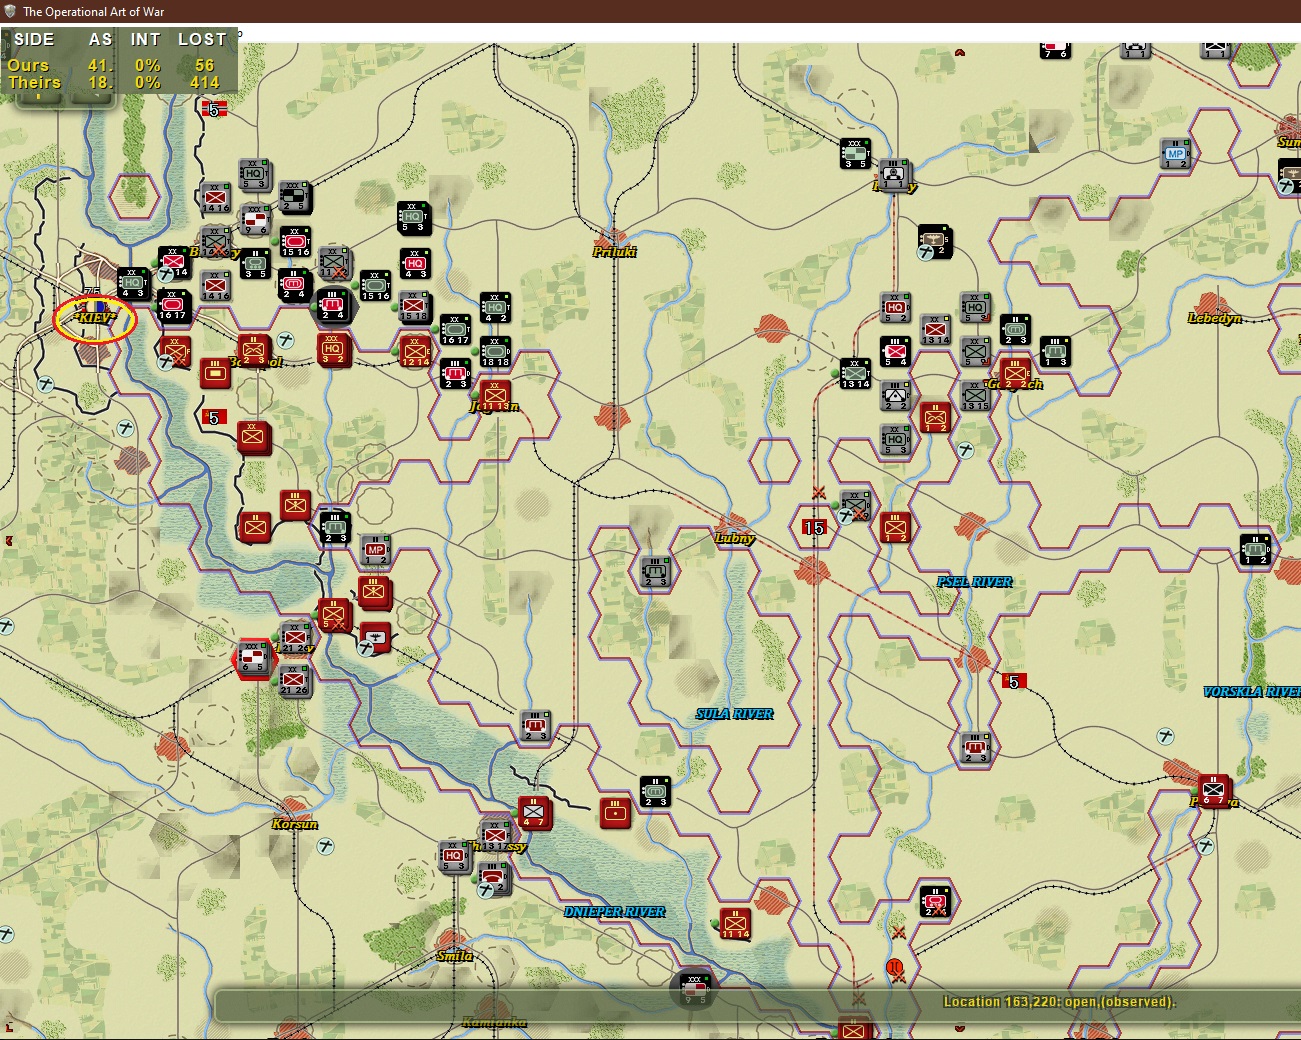Select the red infantry counter 6-7 at Poltava
Image resolution: width=1301 pixels, height=1040 pixels.
[x=1214, y=790]
